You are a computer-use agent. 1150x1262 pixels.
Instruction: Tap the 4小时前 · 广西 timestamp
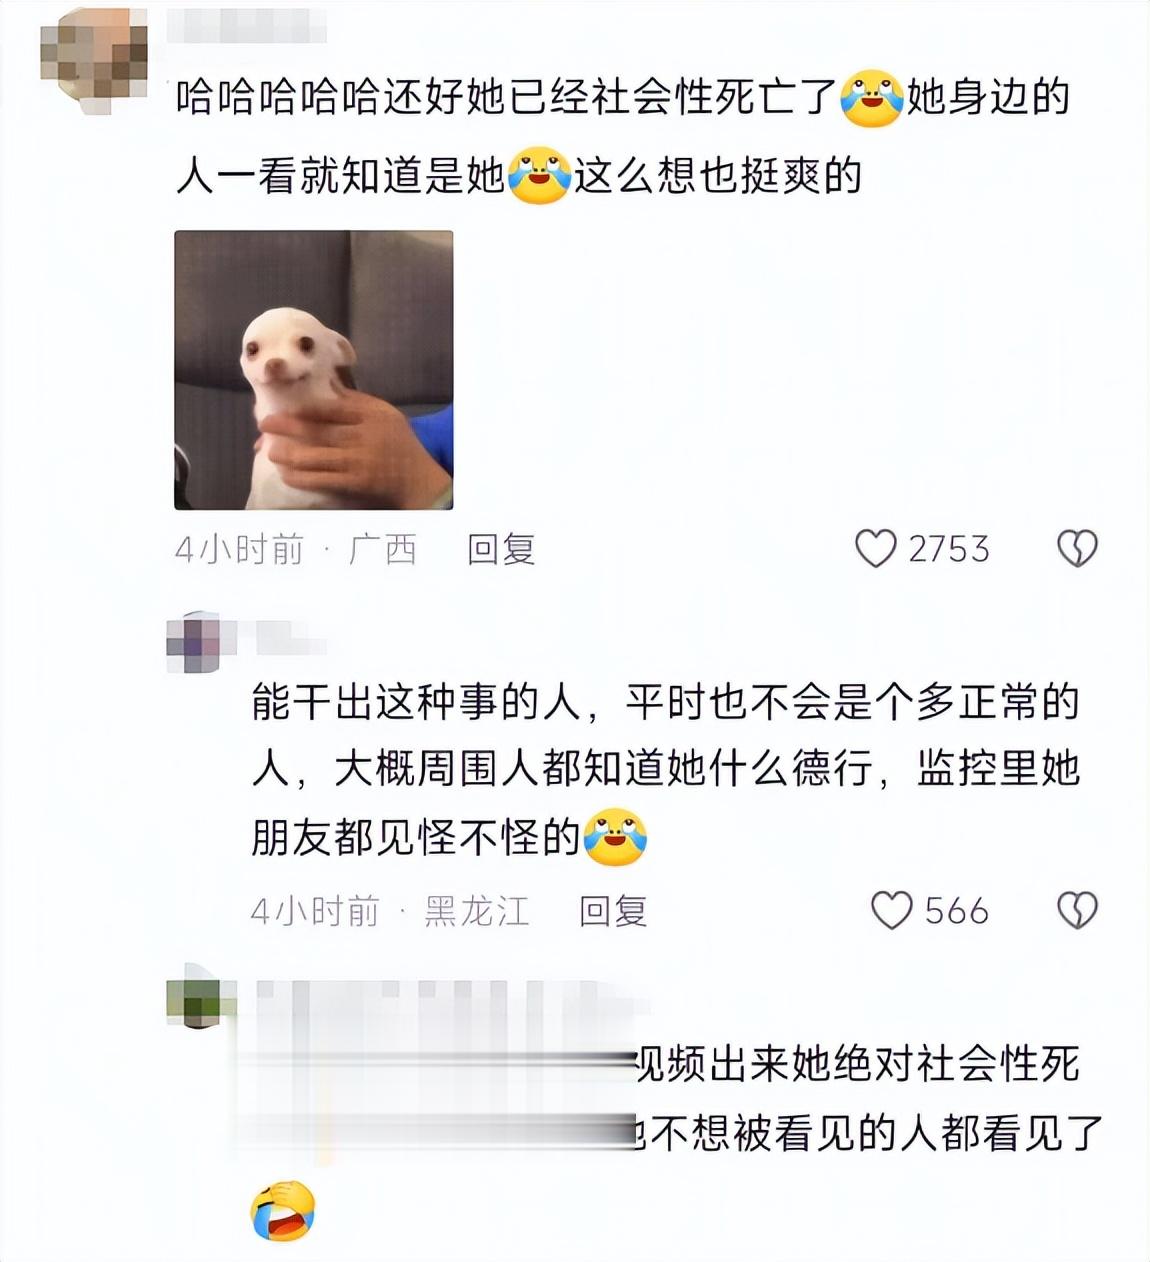click(x=296, y=549)
